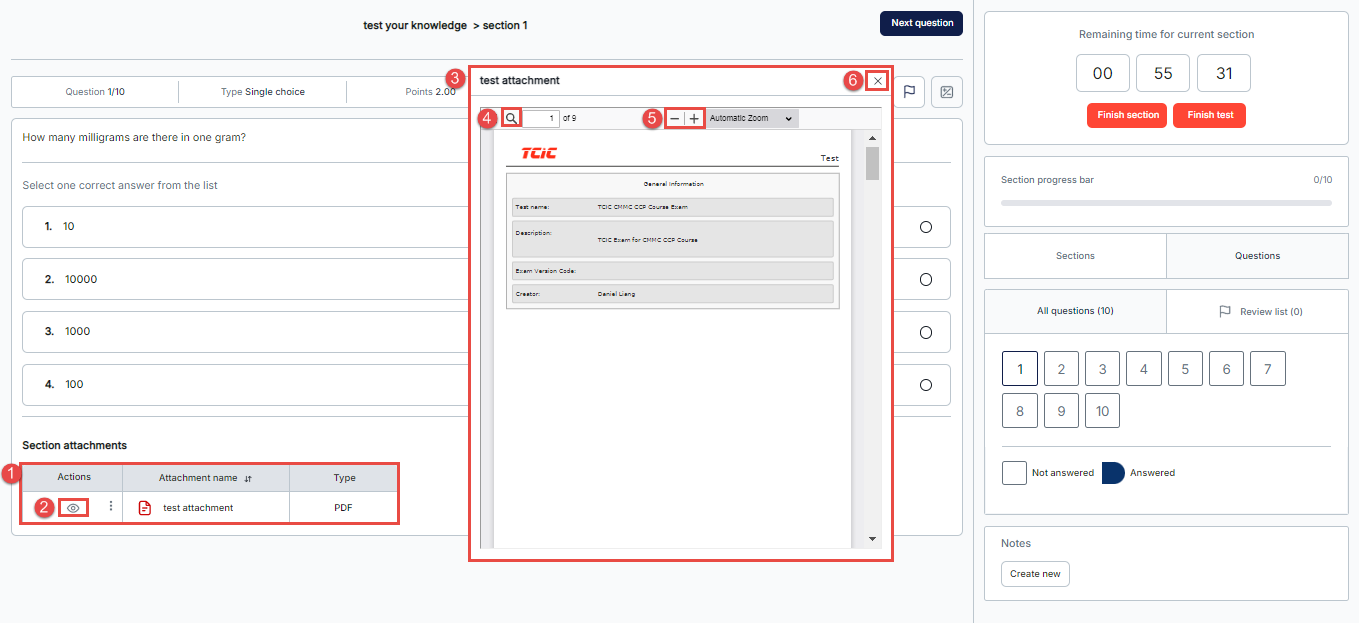Zoom out the PDF with minus icon
Screen dimensions: 1359x623
675,118
